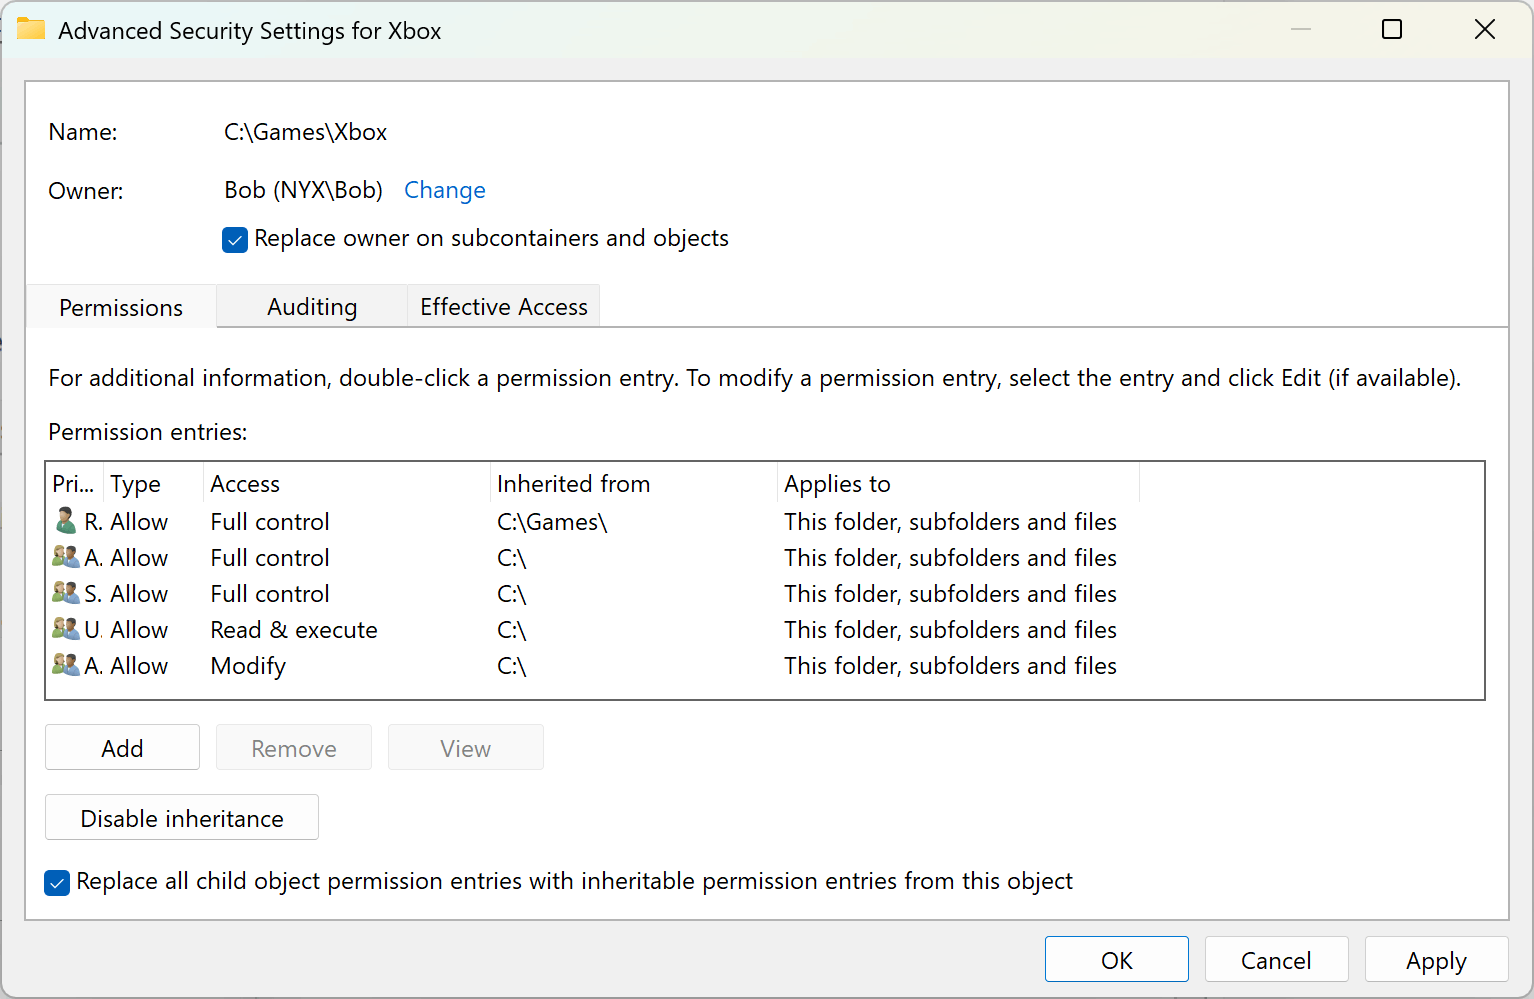Add a new permission entry

pyautogui.click(x=122, y=747)
